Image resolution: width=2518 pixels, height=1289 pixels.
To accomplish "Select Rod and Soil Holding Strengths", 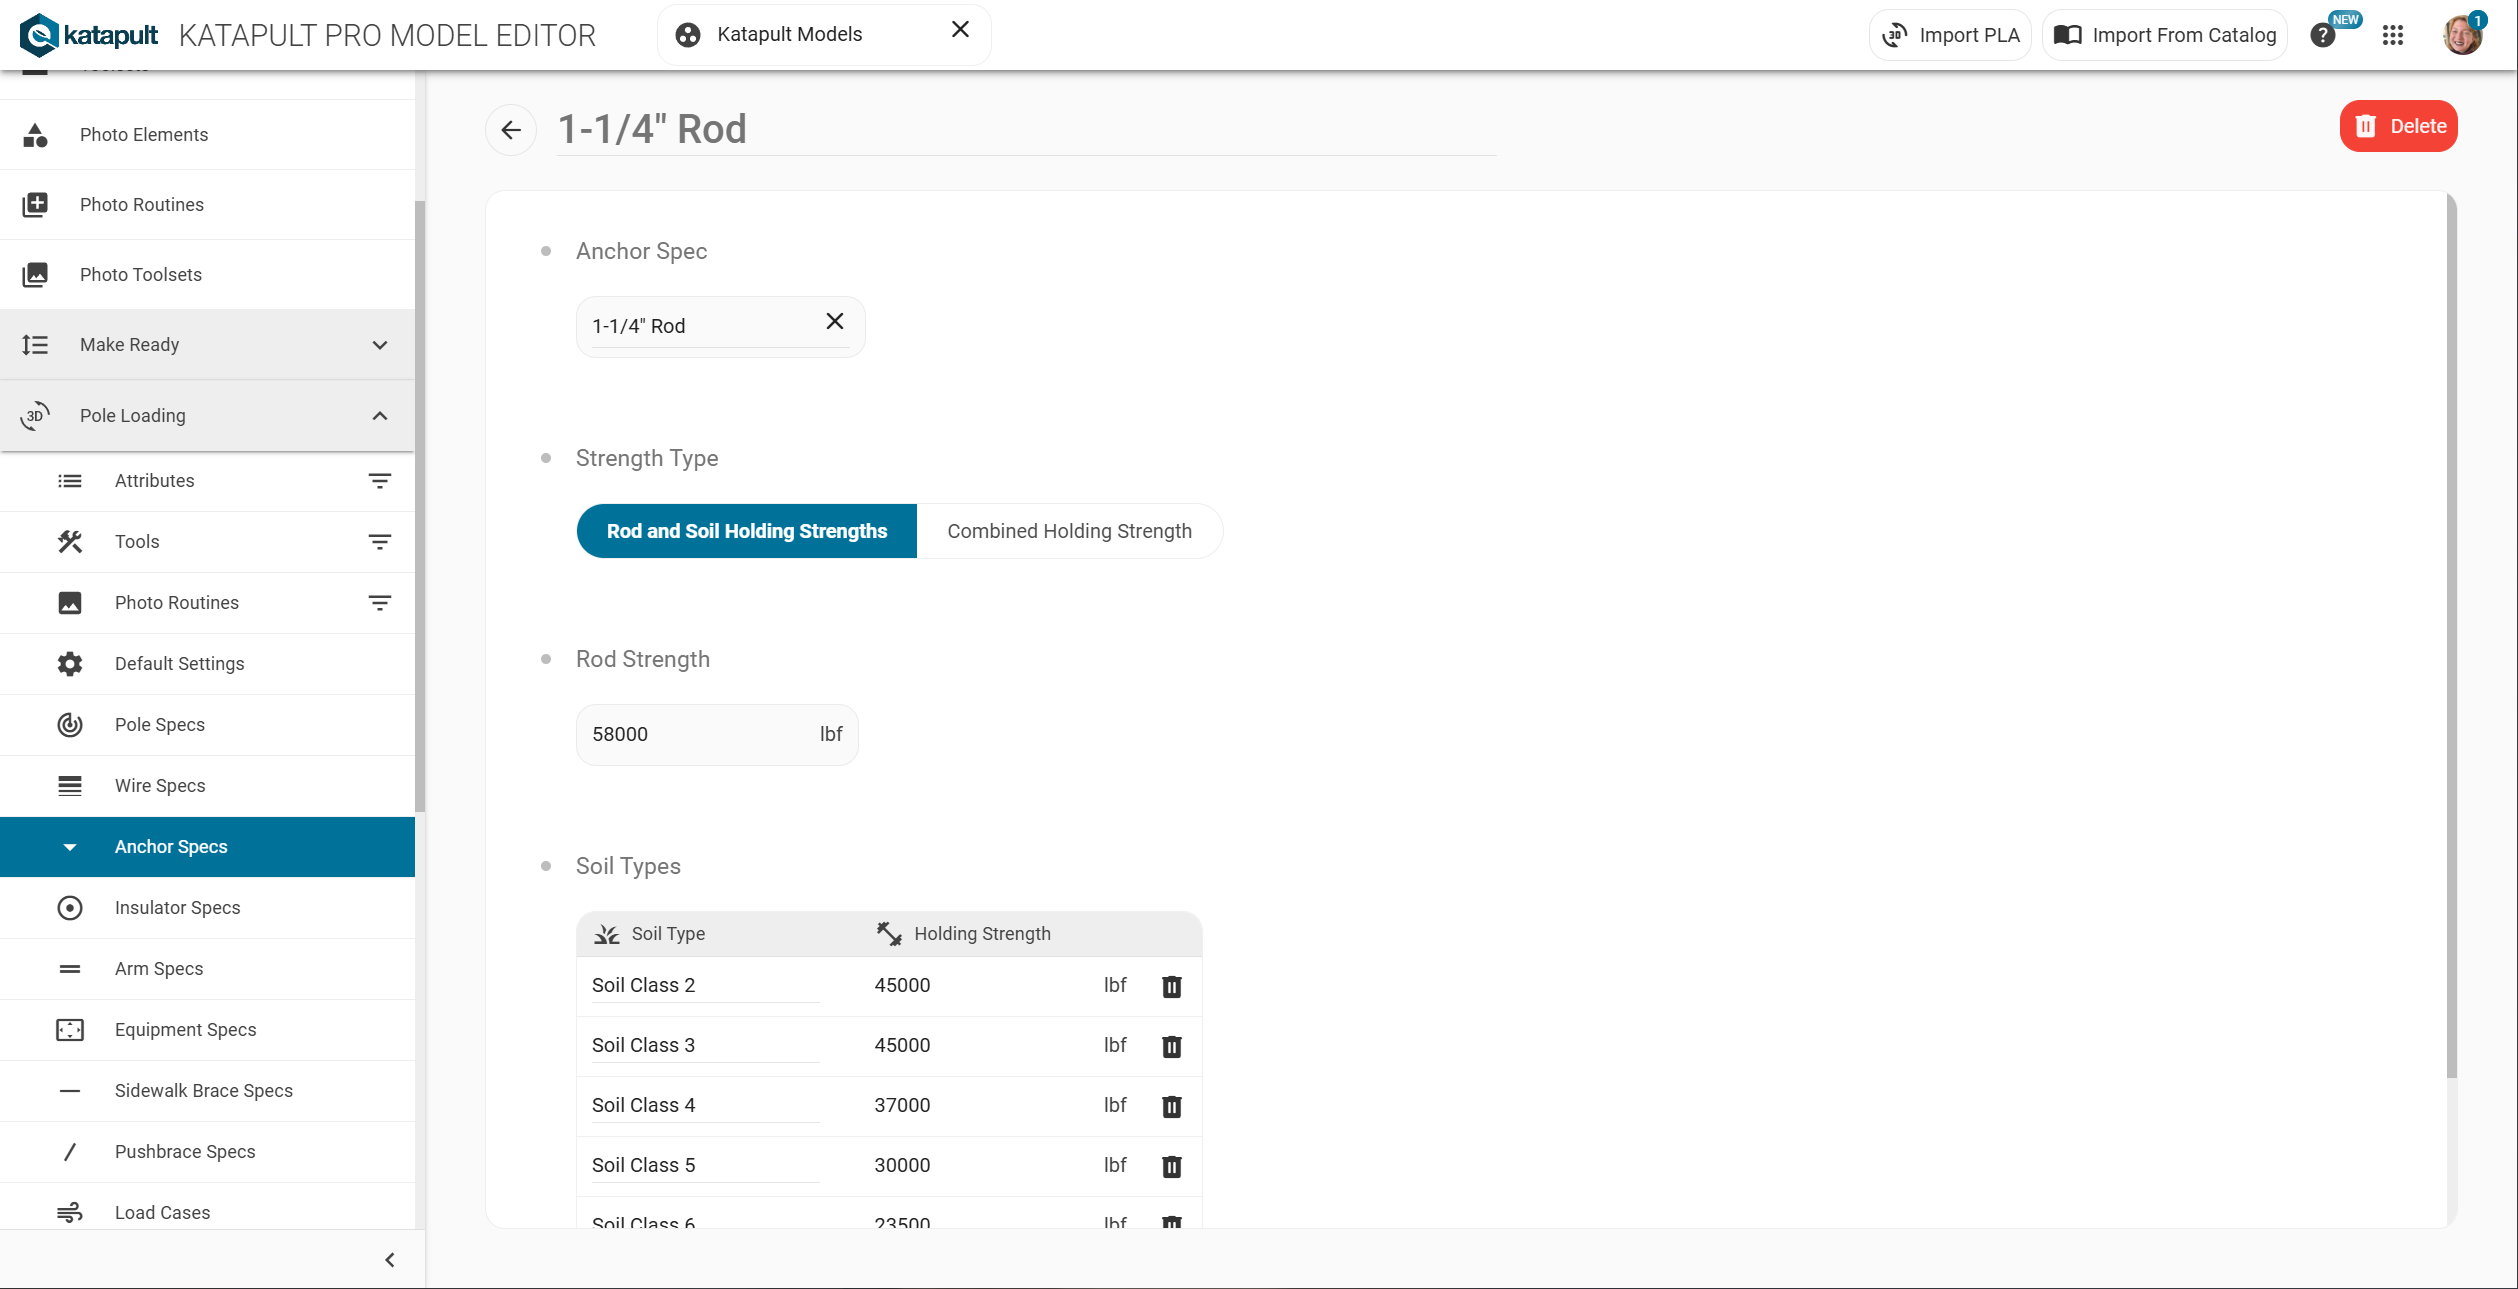I will [x=746, y=531].
